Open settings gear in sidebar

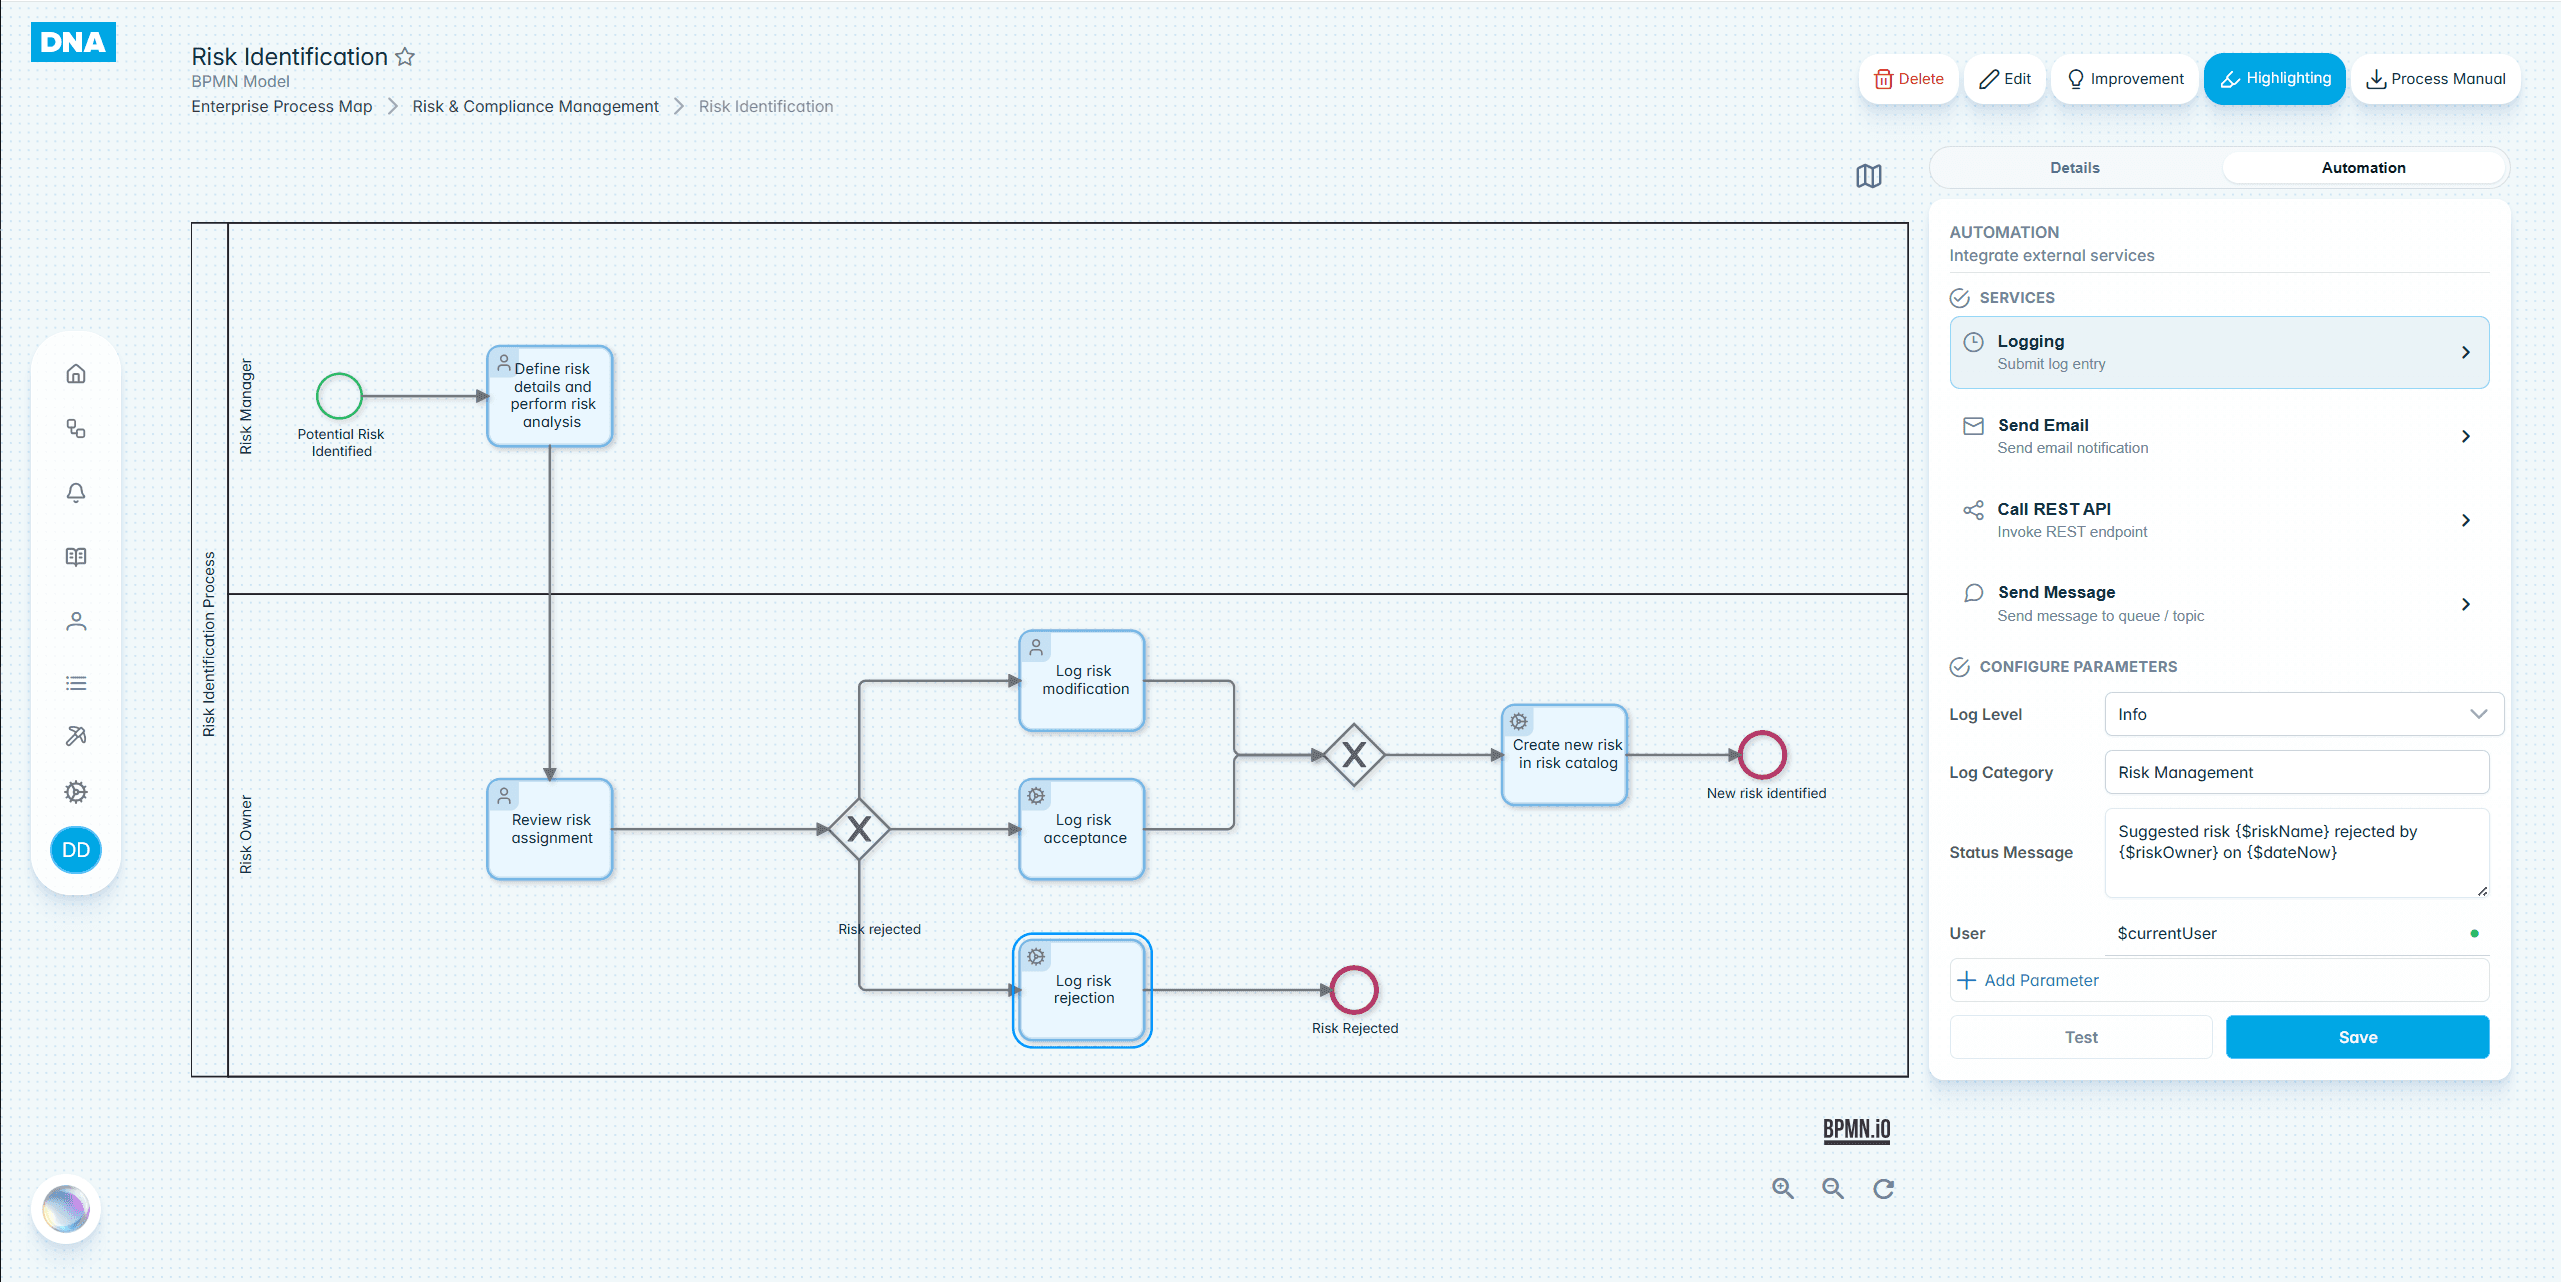point(76,792)
